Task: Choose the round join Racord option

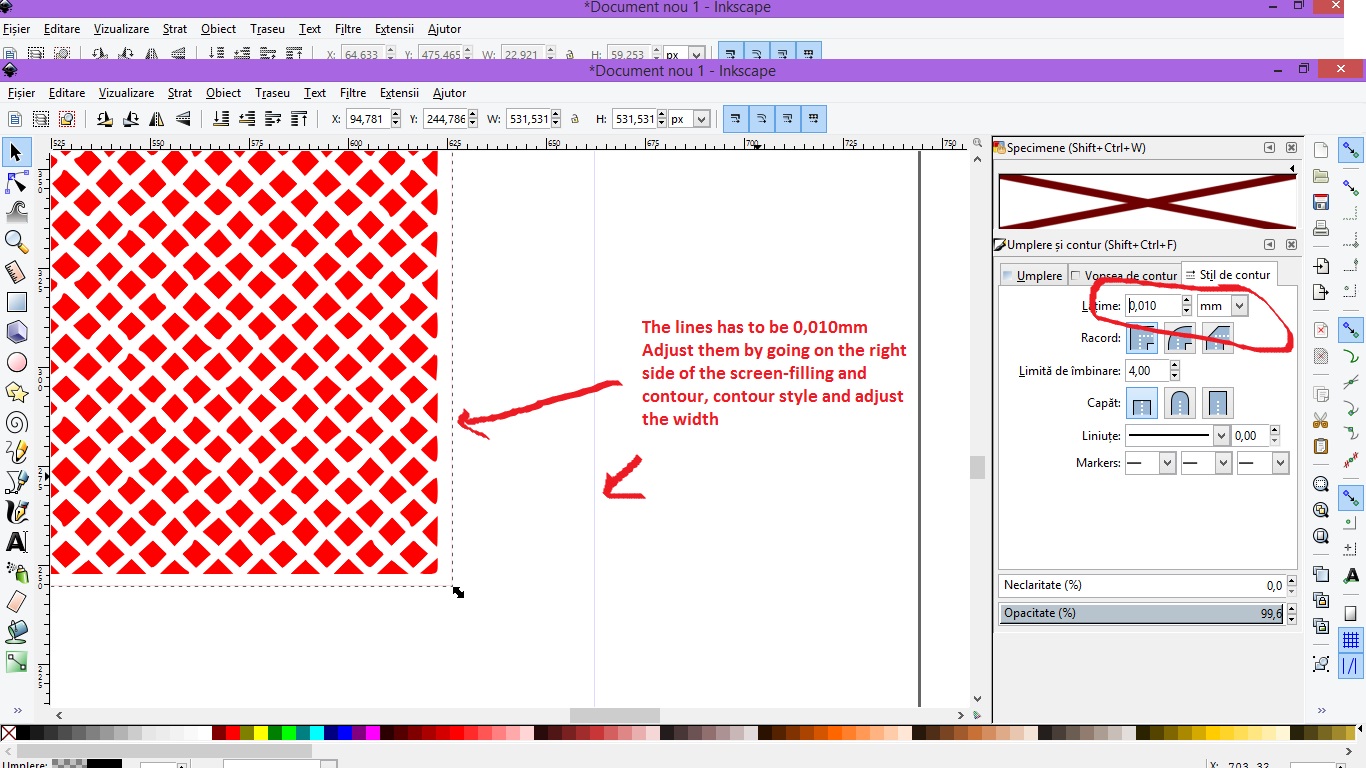Action: point(1180,338)
